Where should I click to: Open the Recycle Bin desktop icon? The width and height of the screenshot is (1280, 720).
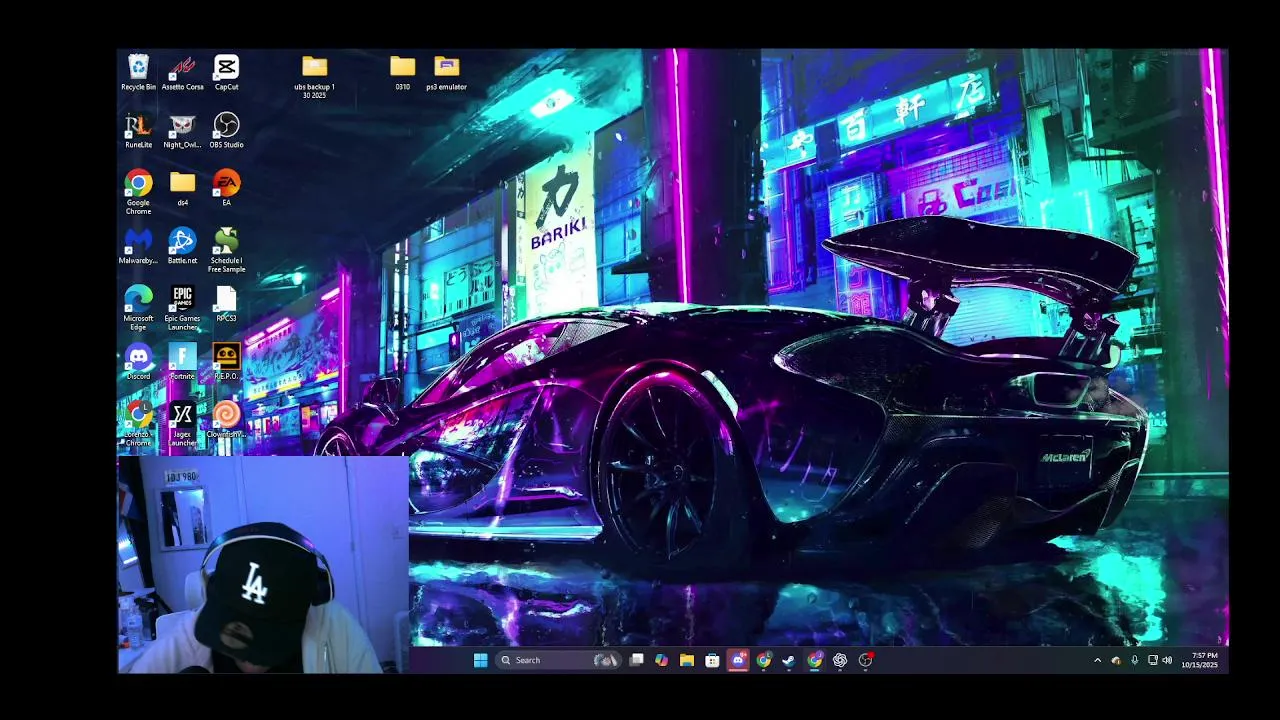coord(138,73)
